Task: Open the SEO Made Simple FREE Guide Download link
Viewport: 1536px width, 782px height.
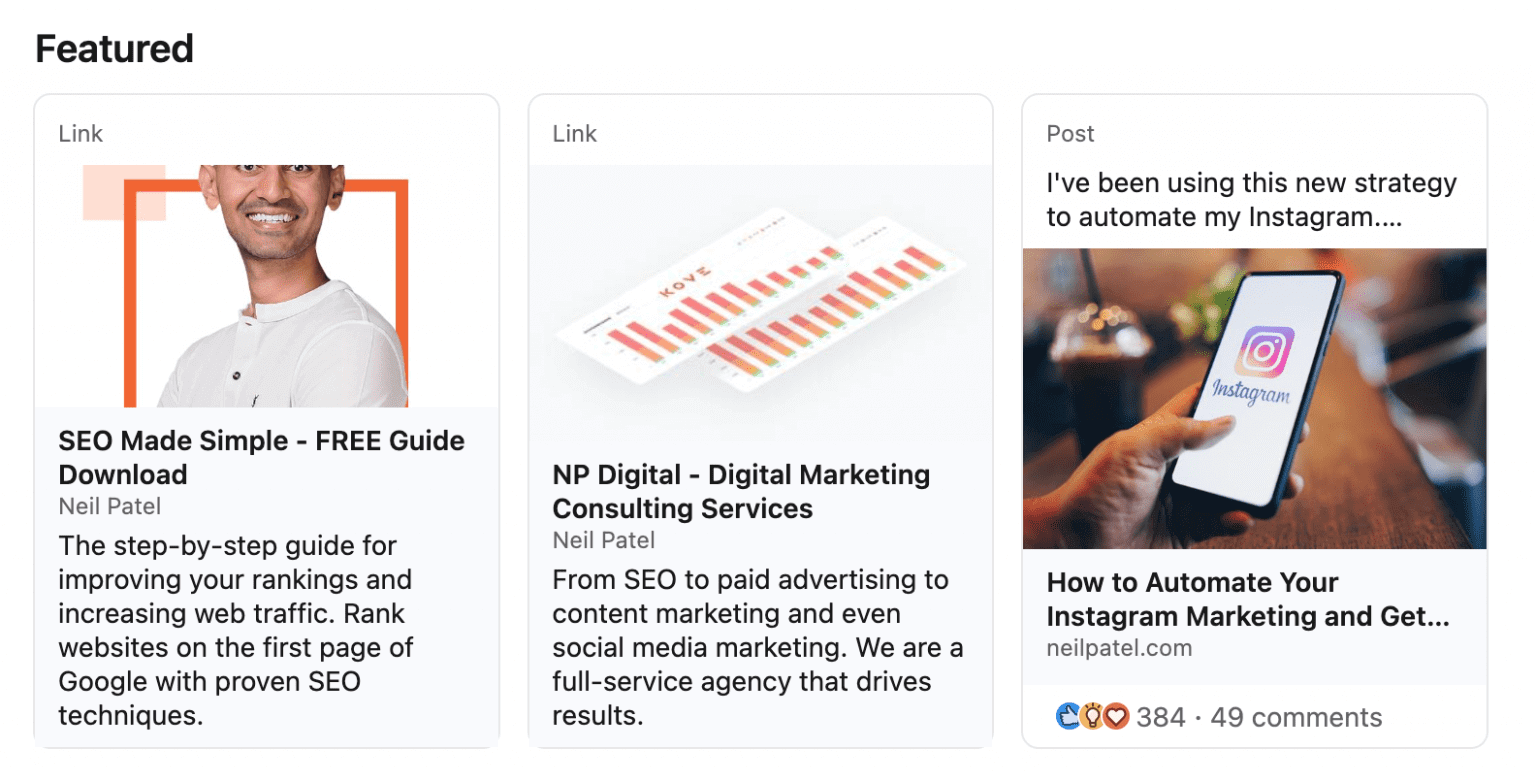Action: point(262,457)
